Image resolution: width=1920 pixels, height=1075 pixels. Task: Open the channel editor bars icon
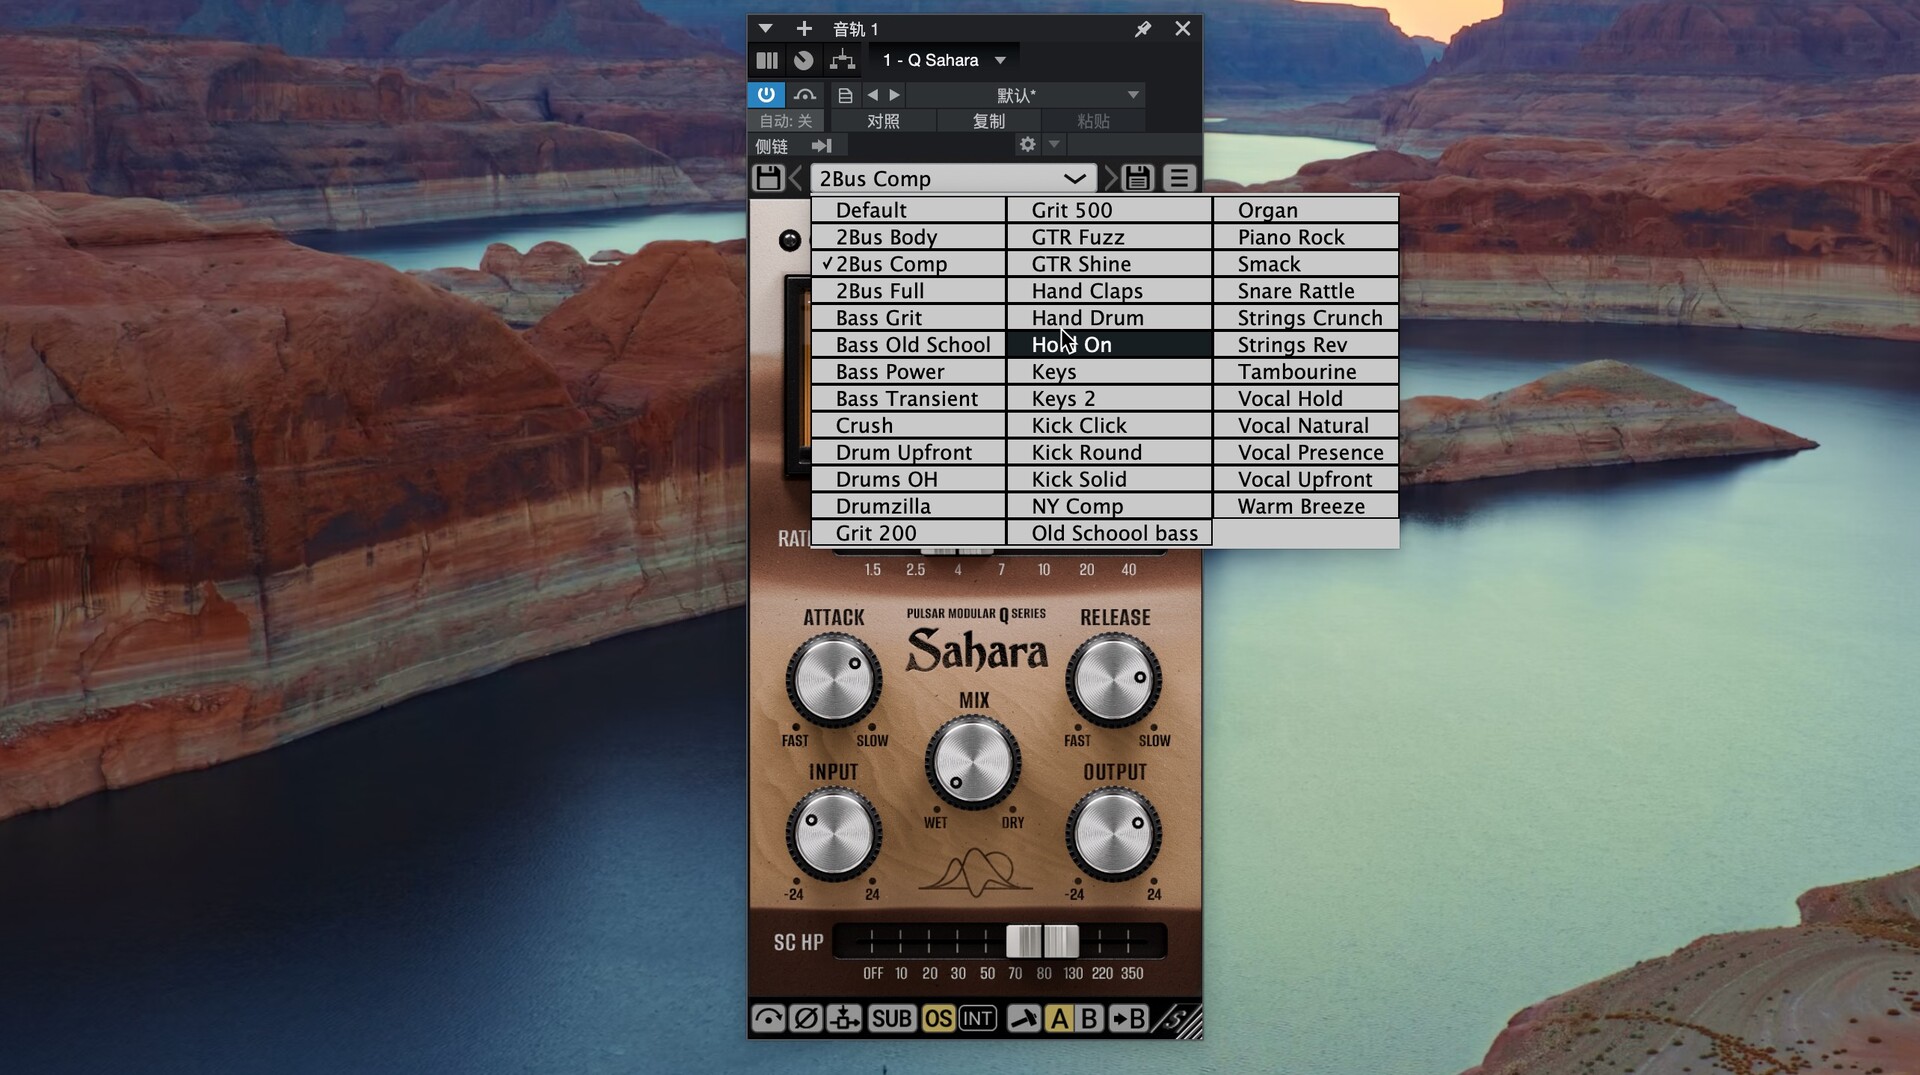tap(767, 60)
